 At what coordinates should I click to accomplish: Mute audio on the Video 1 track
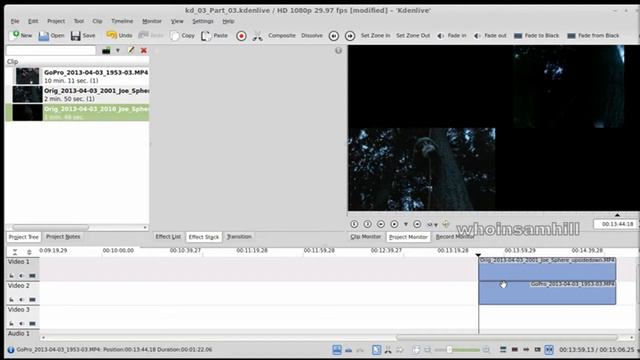(21, 276)
